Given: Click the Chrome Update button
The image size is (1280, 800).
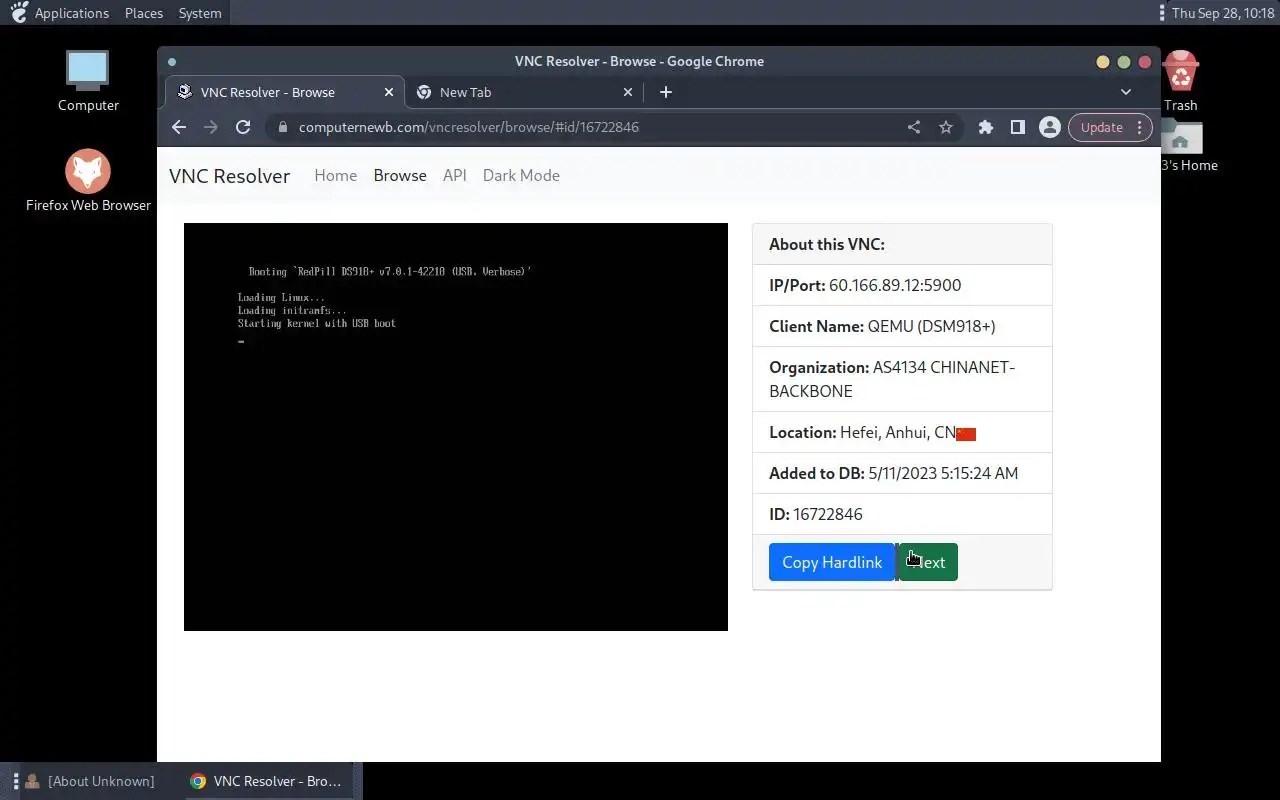Looking at the screenshot, I should click(1110, 127).
